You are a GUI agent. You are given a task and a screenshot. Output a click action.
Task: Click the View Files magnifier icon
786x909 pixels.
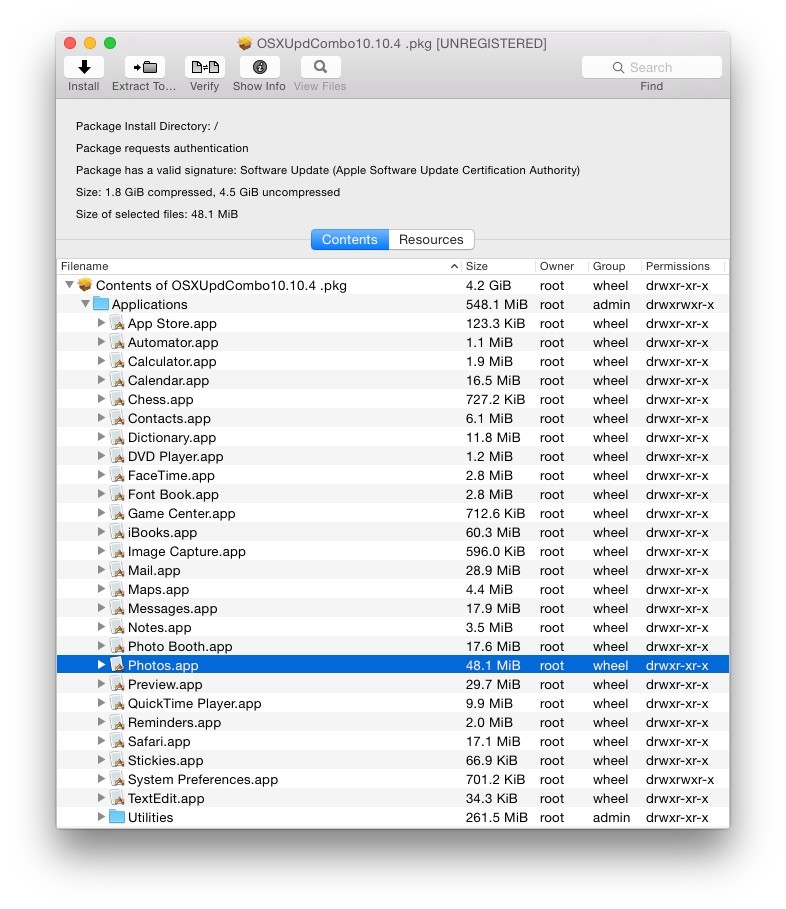tap(320, 67)
